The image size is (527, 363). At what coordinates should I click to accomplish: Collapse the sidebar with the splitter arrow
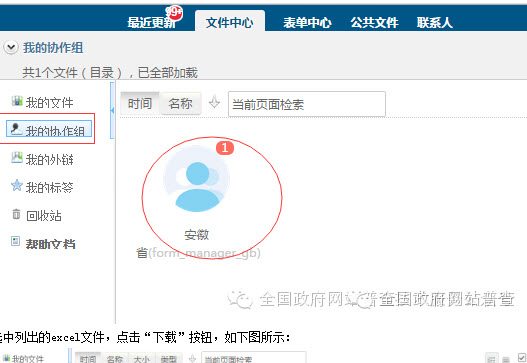coord(112,110)
